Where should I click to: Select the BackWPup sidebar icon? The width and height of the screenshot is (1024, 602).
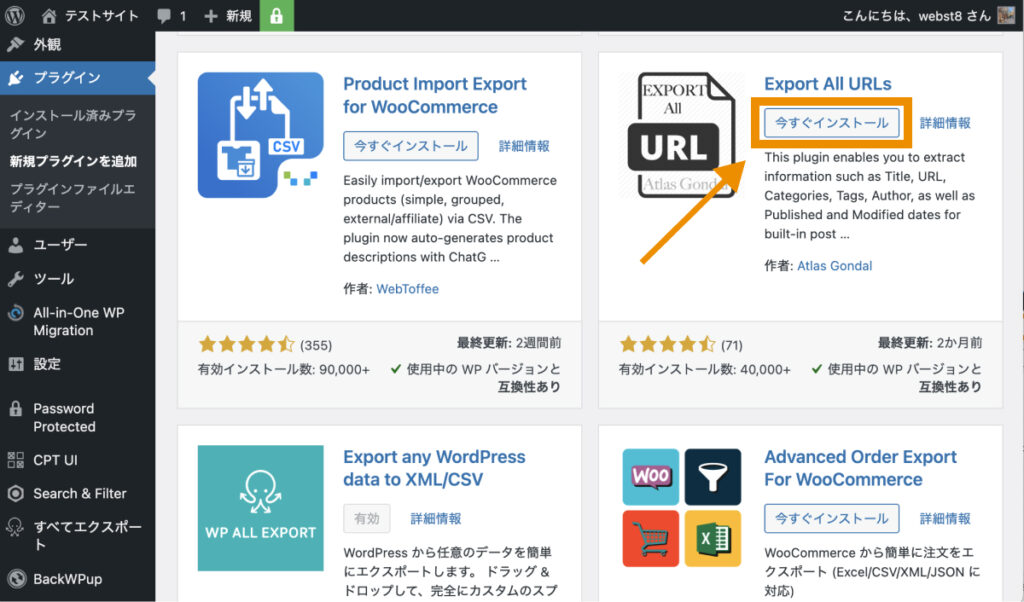(17, 579)
